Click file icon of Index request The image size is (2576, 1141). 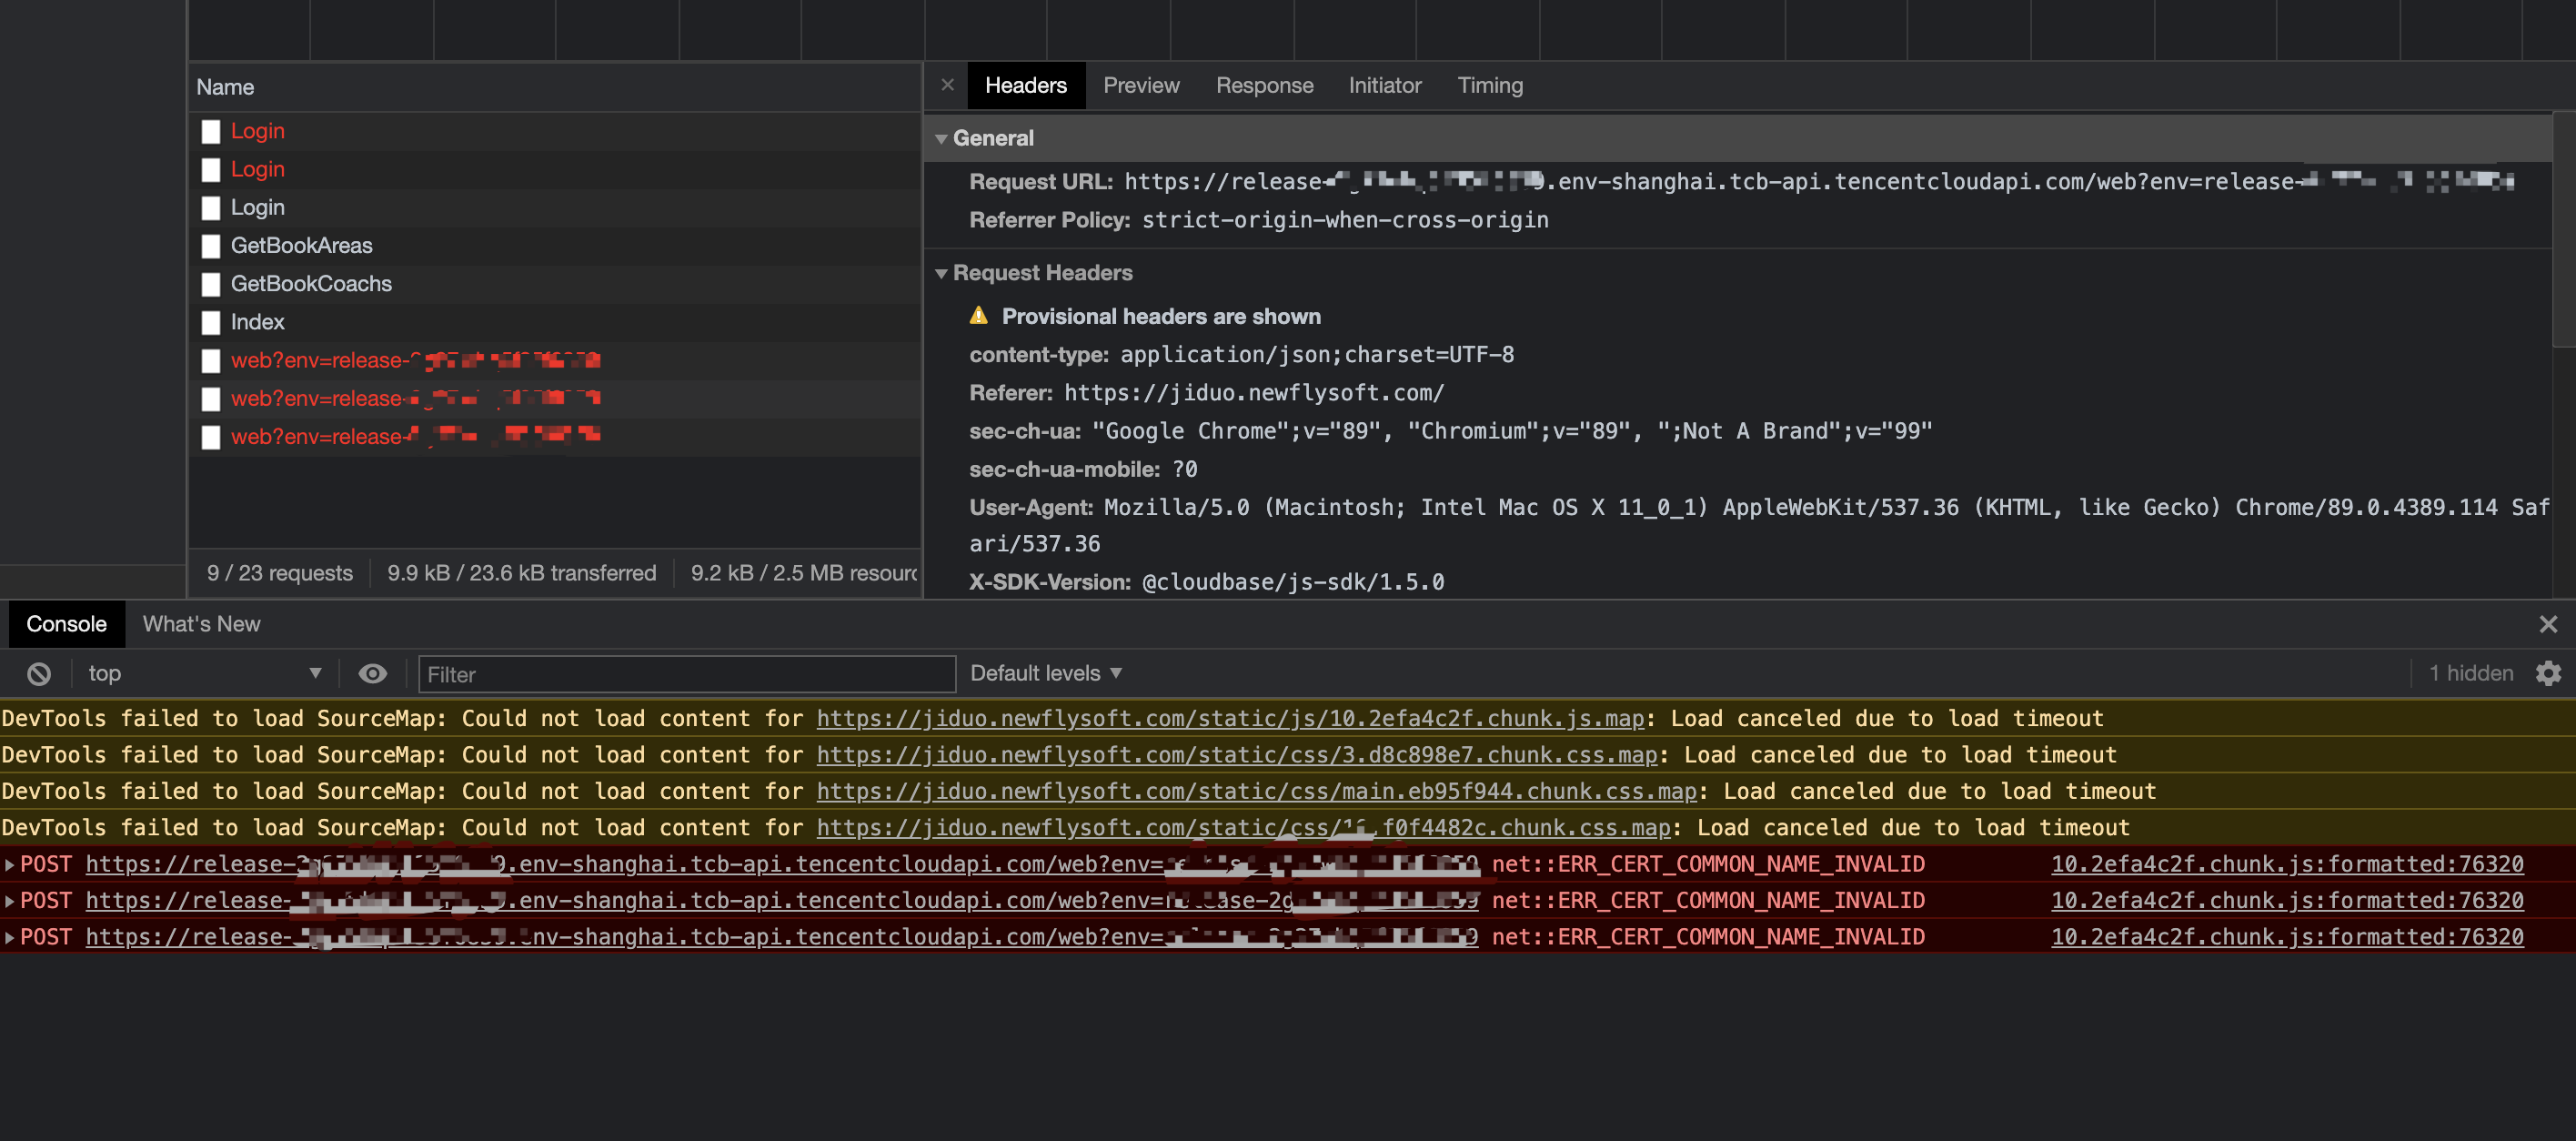[210, 322]
